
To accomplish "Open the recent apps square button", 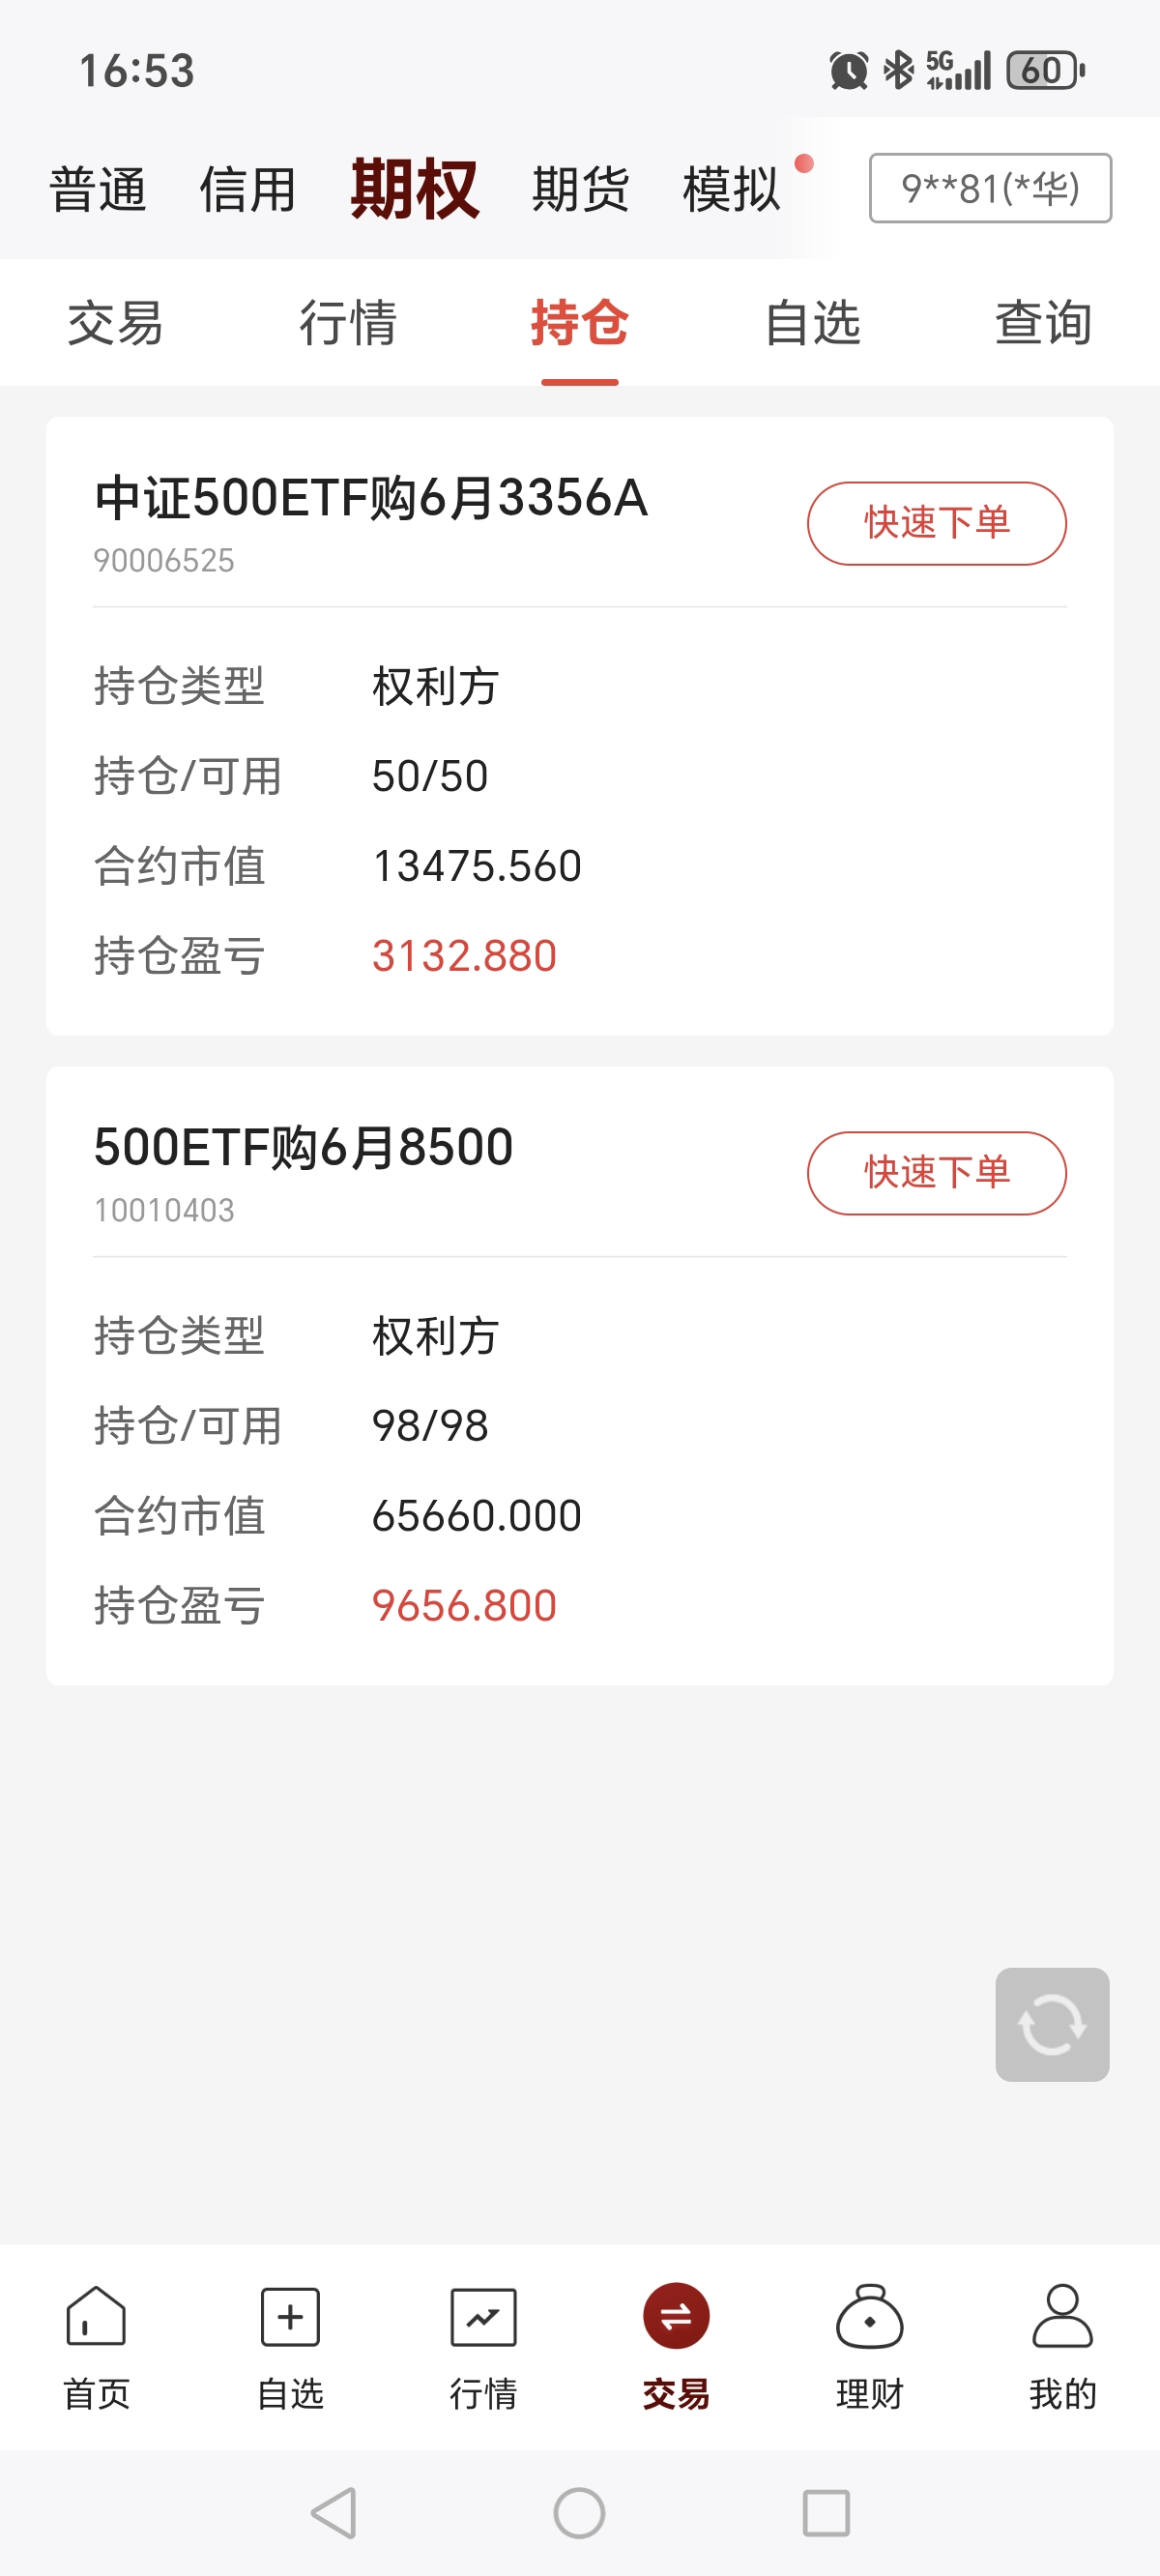I will [x=826, y=2513].
